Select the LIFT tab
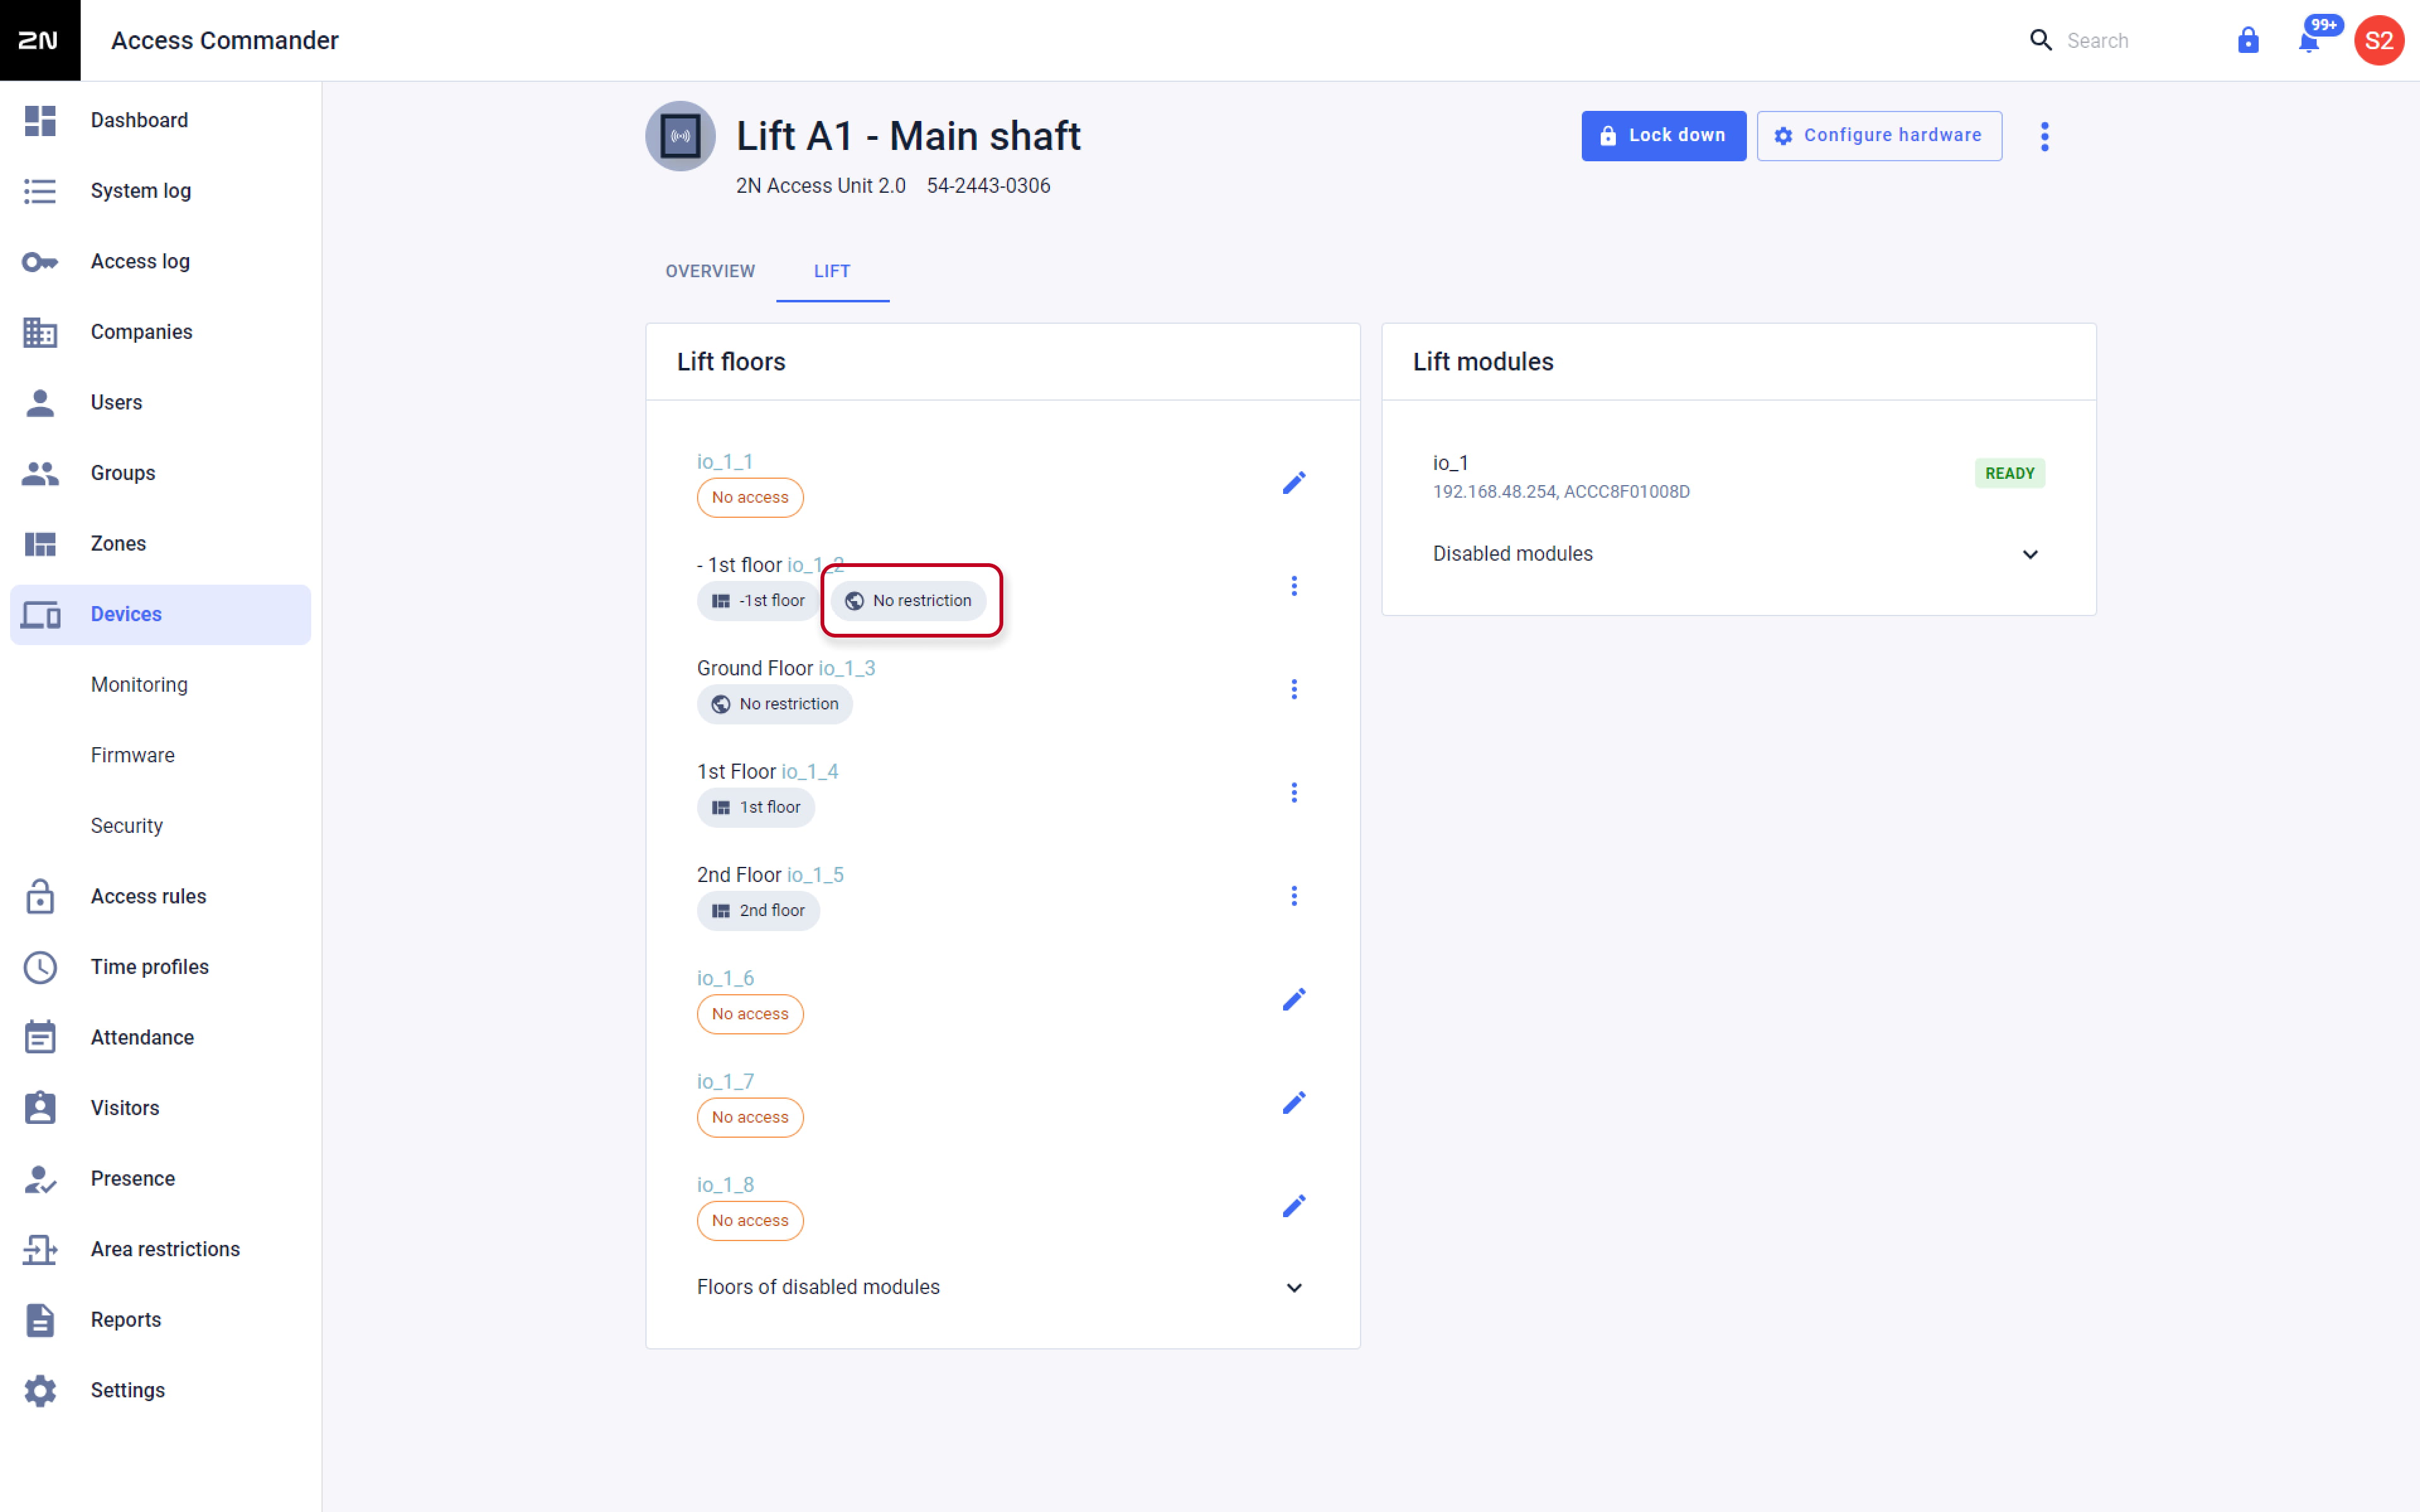Image resolution: width=2420 pixels, height=1512 pixels. point(832,271)
